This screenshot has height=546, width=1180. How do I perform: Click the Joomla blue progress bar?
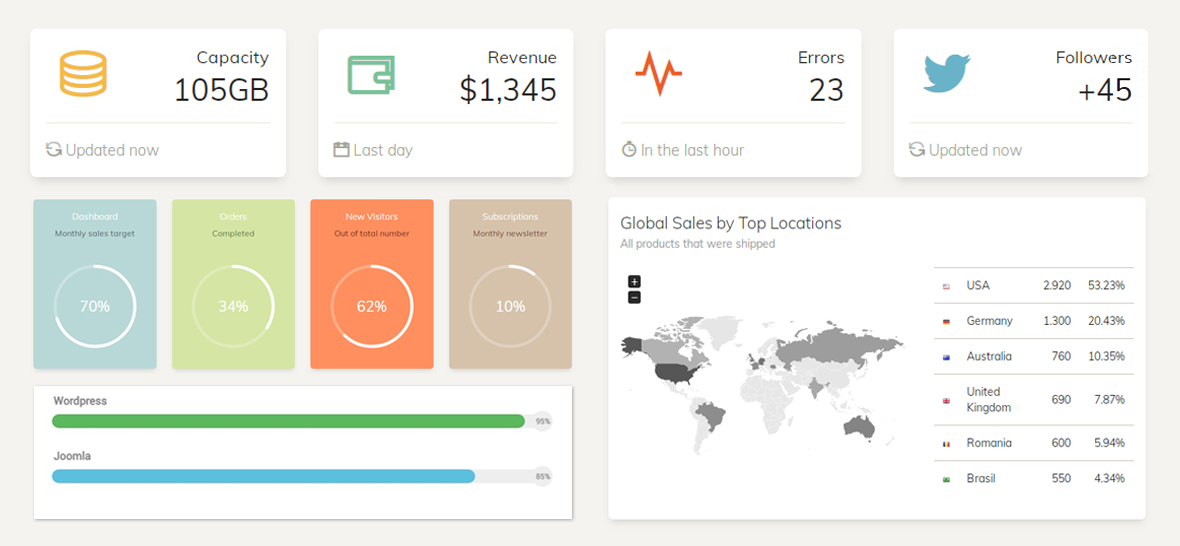[x=263, y=476]
